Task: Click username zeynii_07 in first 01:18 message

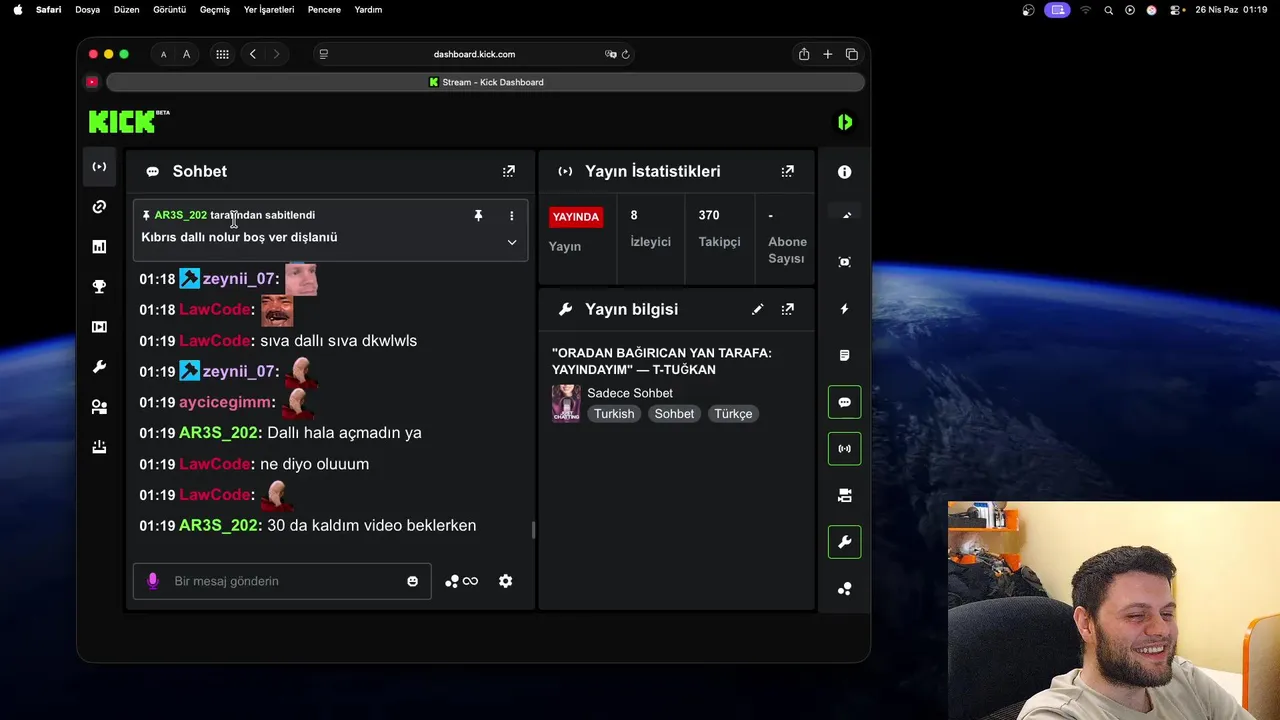Action: point(238,279)
